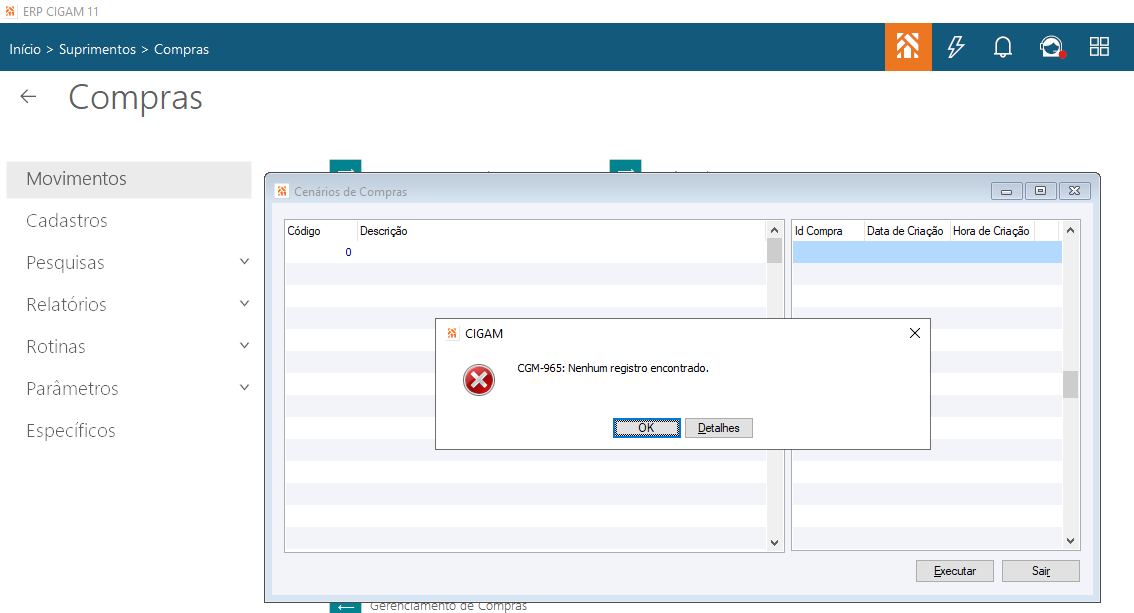Select the Código cell with value 0
Image resolution: width=1134 pixels, height=613 pixels.
(x=321, y=252)
